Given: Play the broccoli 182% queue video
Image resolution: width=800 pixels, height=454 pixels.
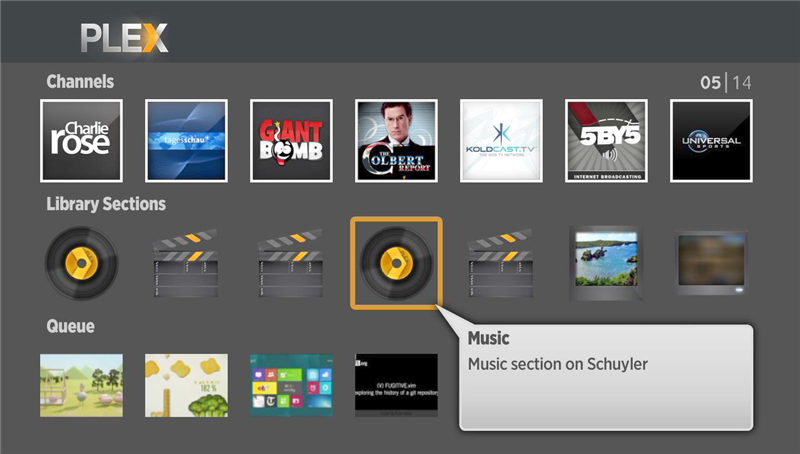Looking at the screenshot, I should 186,385.
